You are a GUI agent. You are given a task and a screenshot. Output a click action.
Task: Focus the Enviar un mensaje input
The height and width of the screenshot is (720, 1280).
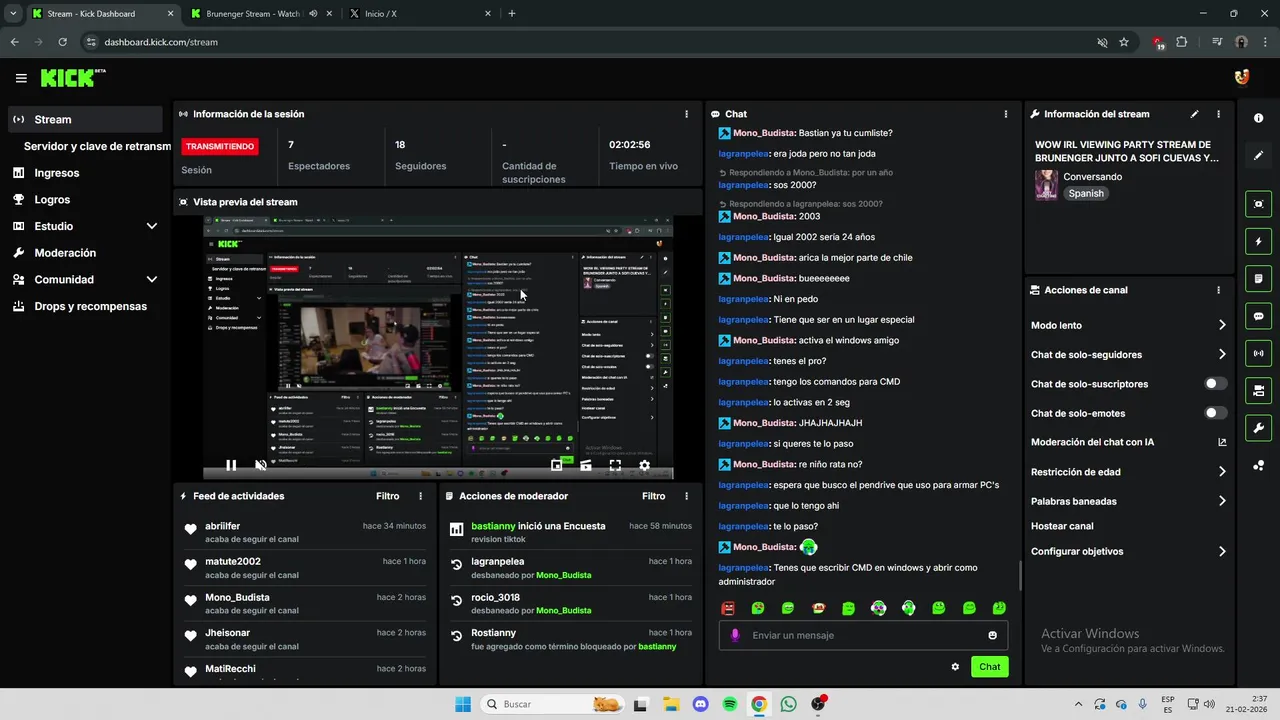(864, 635)
